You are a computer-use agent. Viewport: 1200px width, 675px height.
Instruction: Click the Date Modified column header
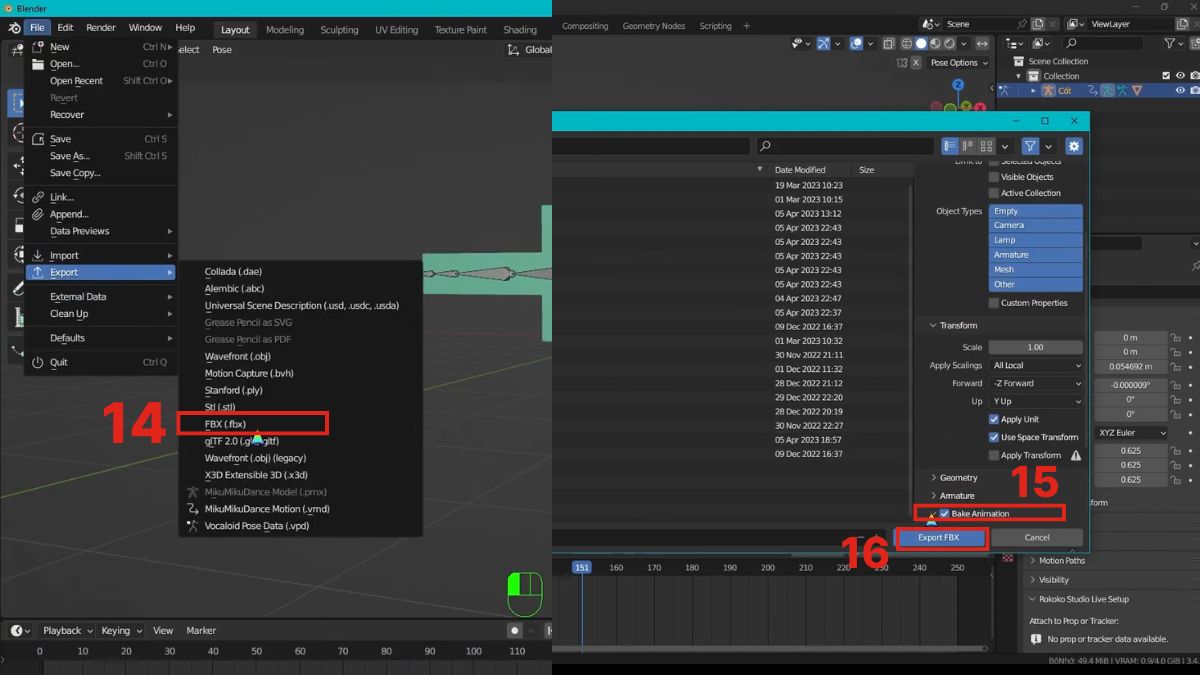coord(800,170)
